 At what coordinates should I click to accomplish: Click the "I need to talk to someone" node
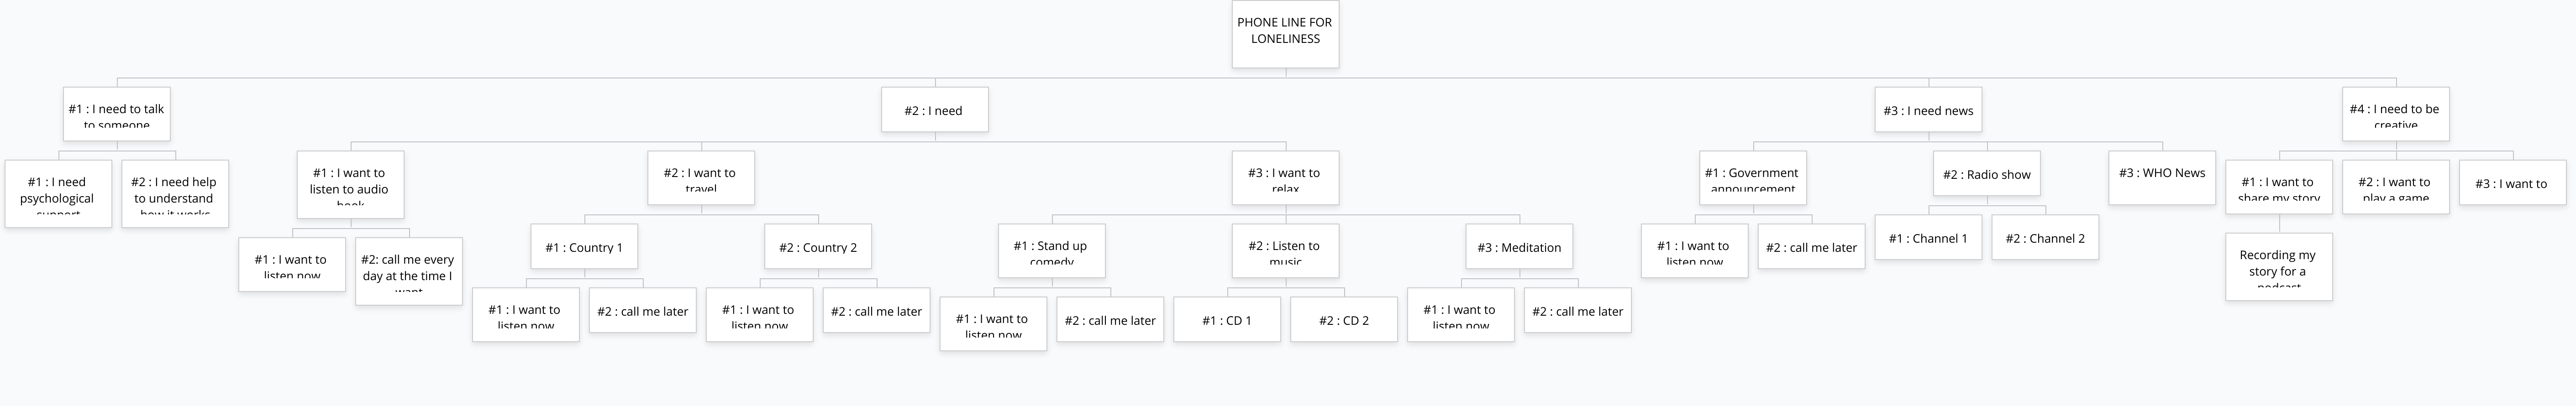pyautogui.click(x=117, y=115)
